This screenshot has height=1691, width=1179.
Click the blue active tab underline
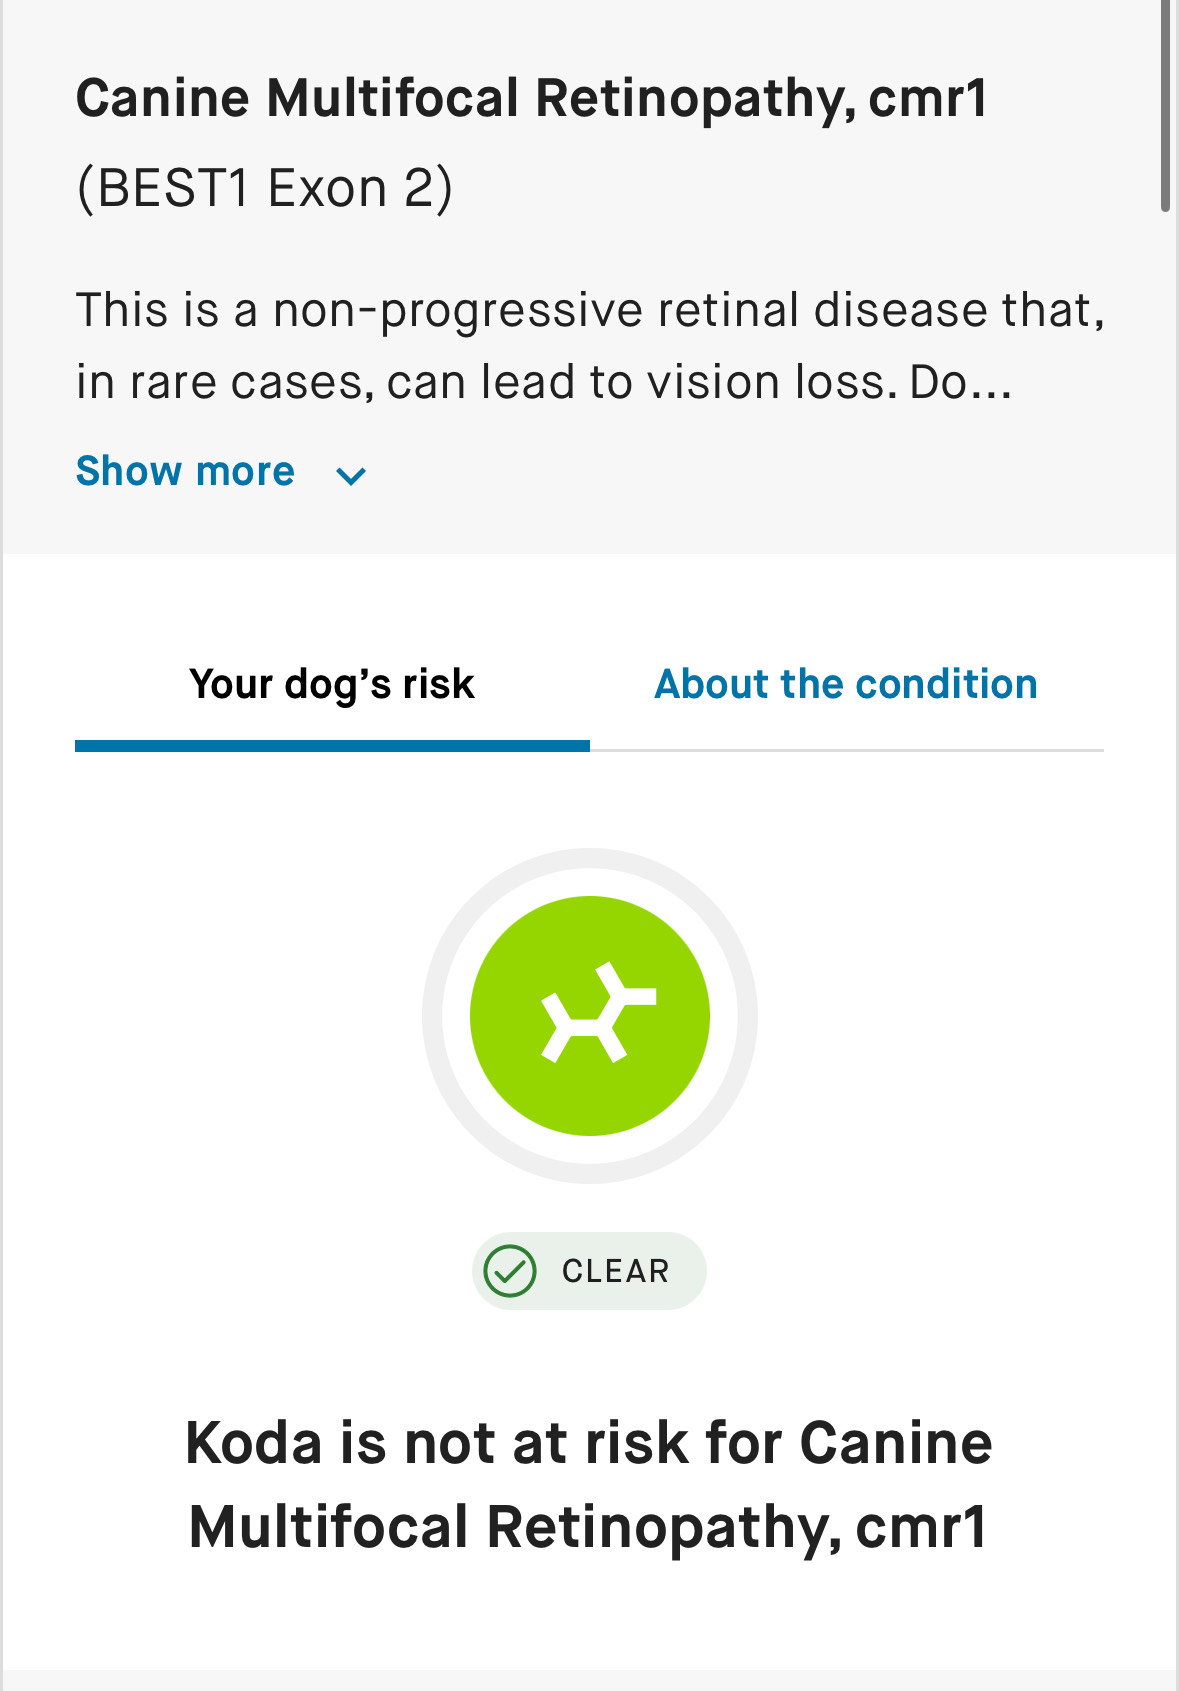pyautogui.click(x=332, y=746)
